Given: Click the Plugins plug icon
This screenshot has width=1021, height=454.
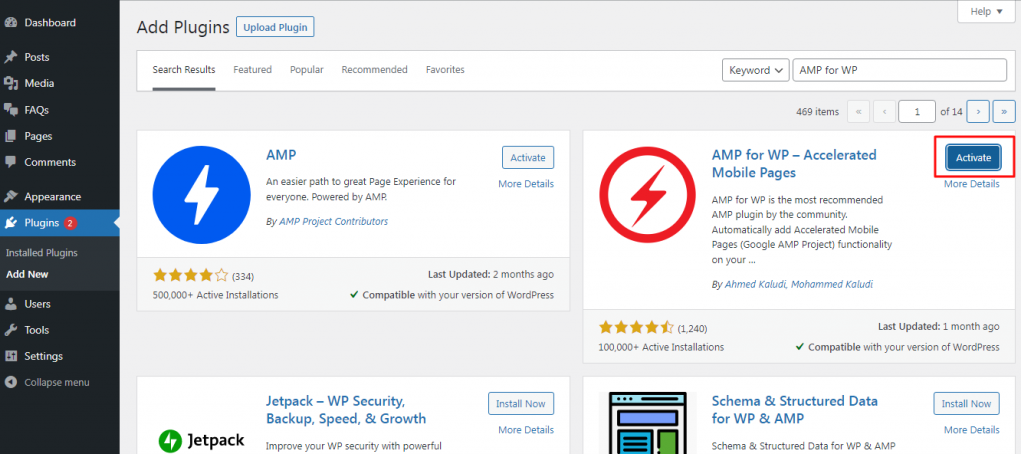Looking at the screenshot, I should pos(10,223).
